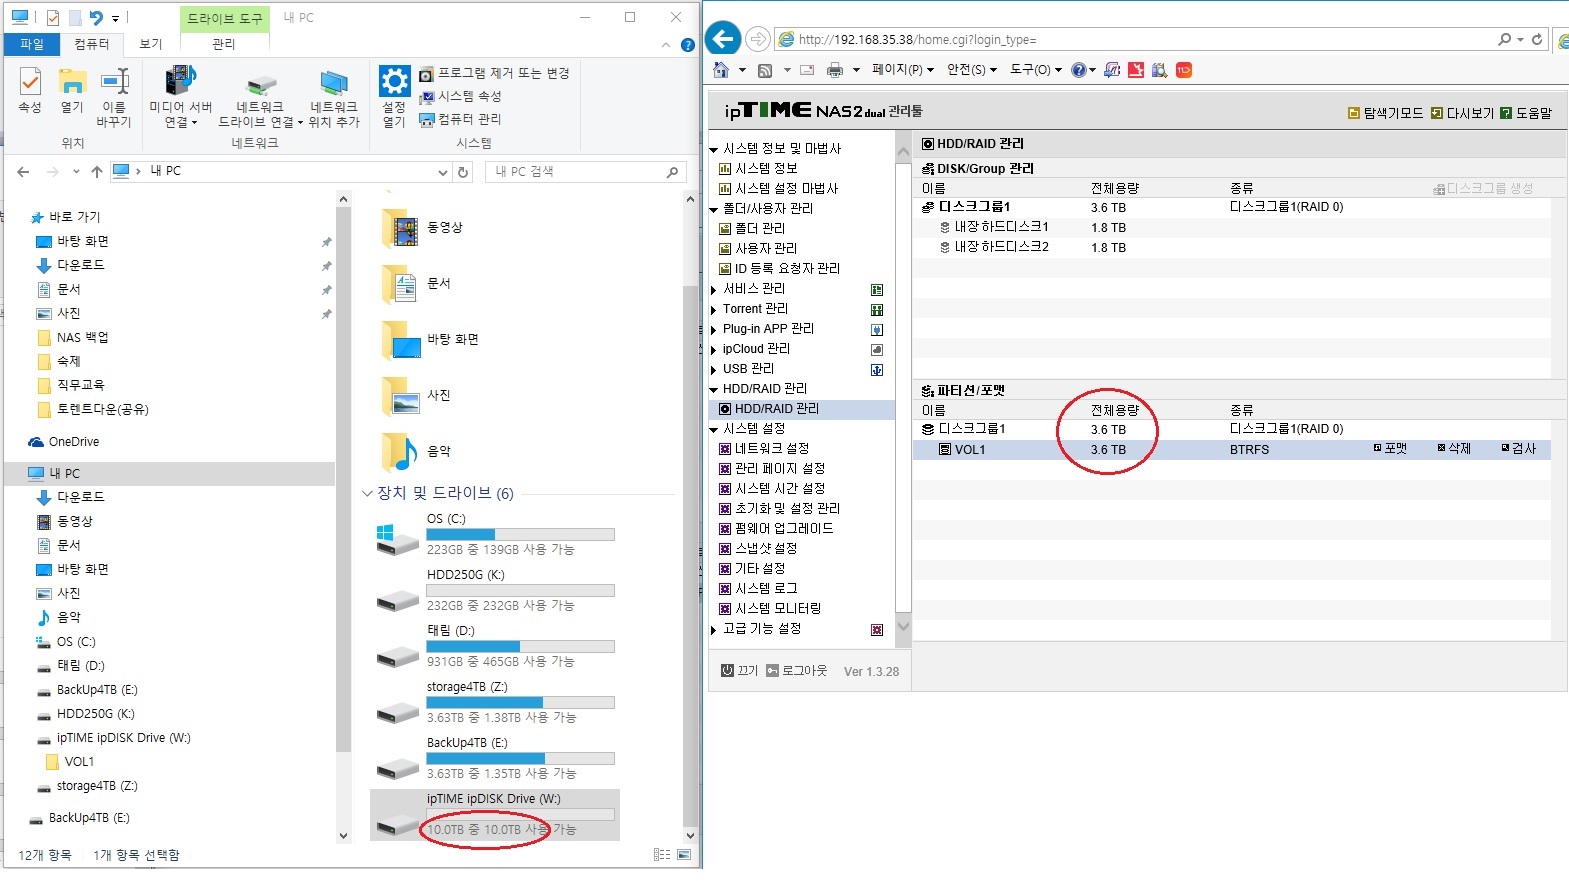Click the IE back arrow button

(x=723, y=39)
